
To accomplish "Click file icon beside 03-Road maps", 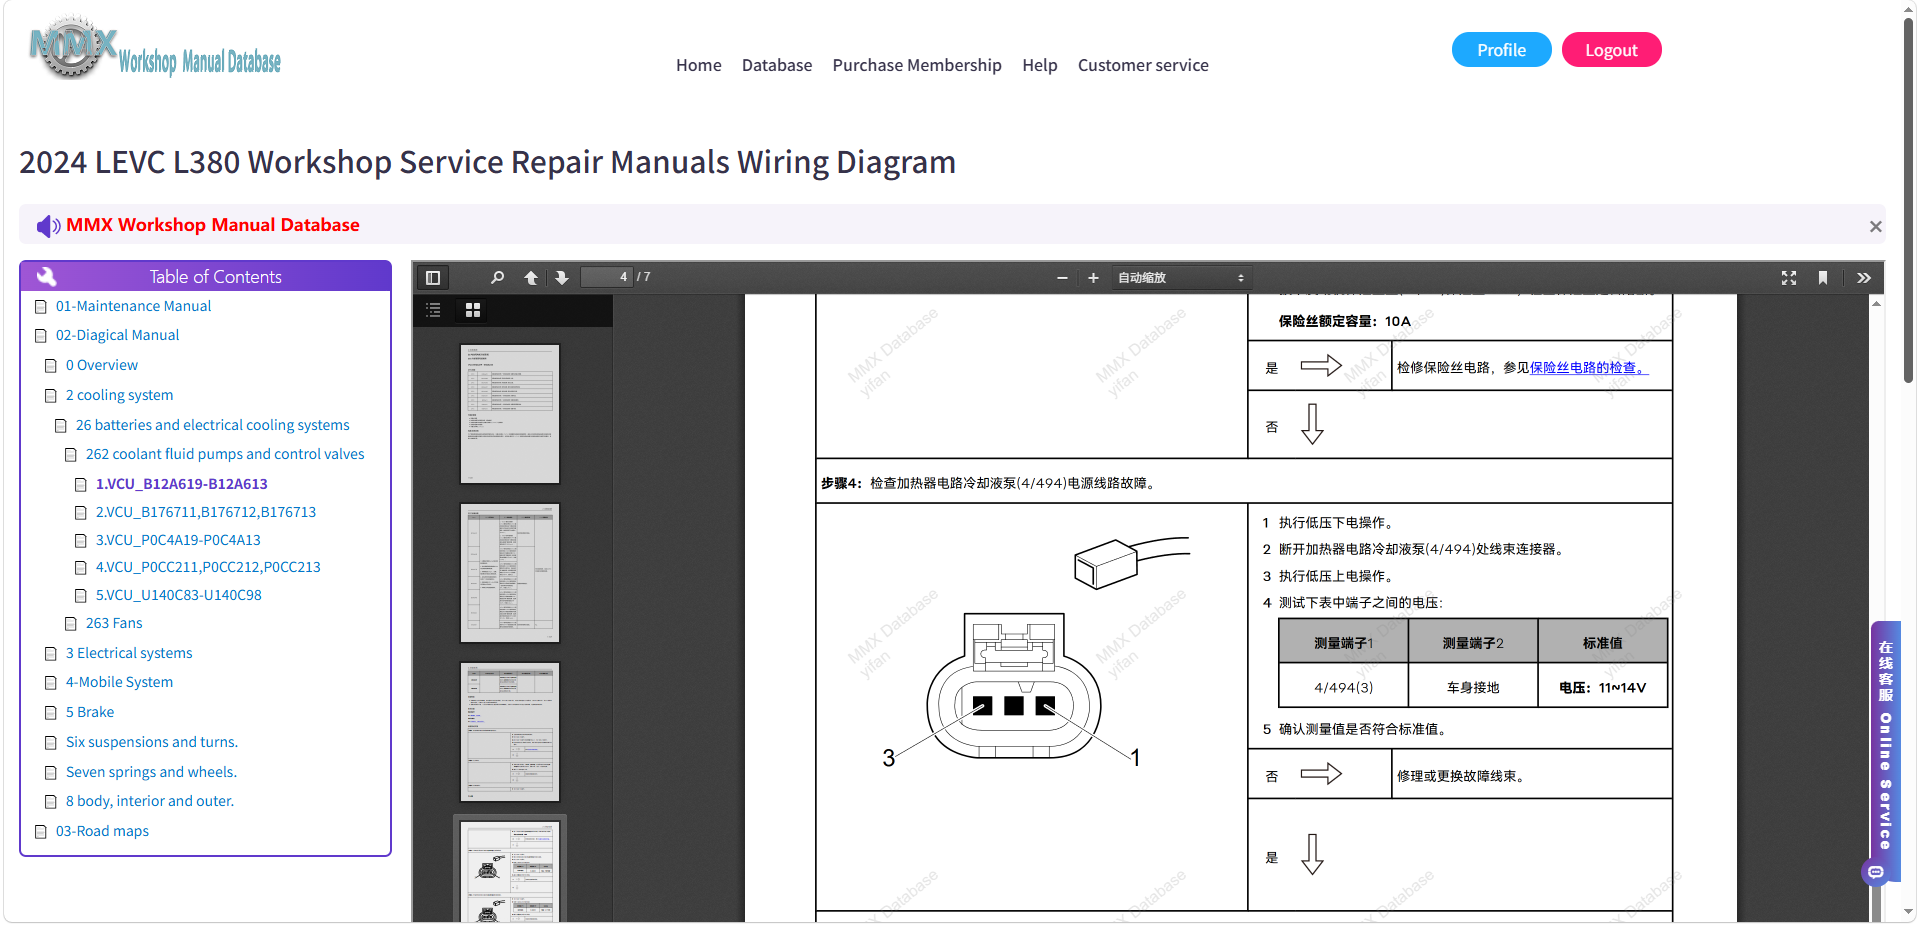I will tap(41, 832).
